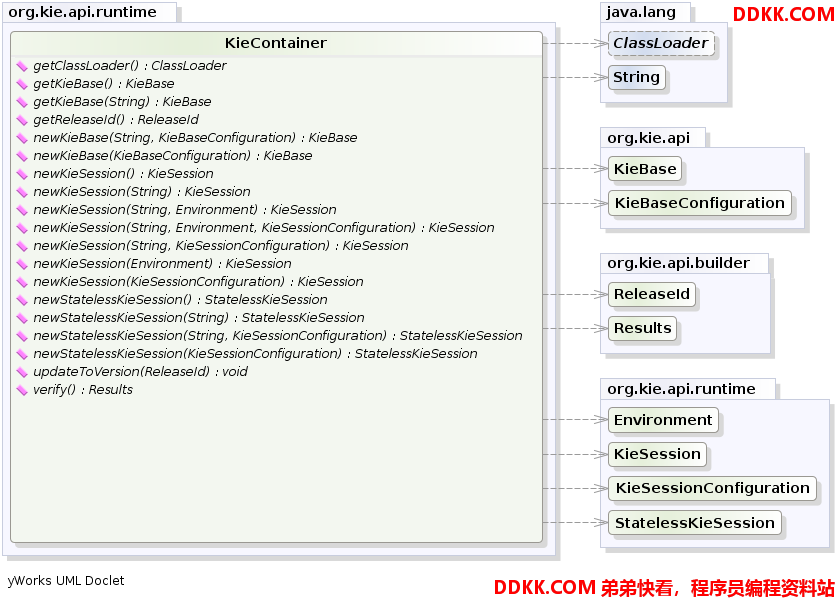Click the yWorks UML Doclet caption
837x598 pixels.
66,580
